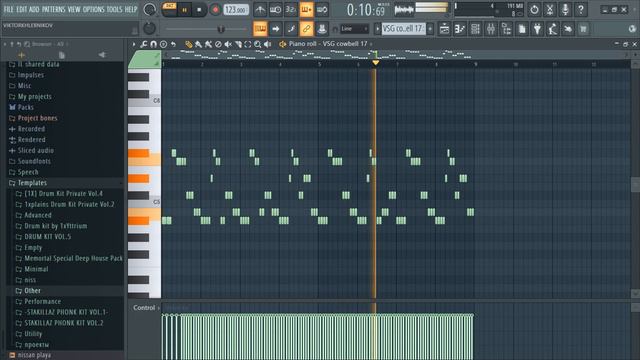640x360 pixels.
Task: Open the Piano roll view button in toolbar
Action: click(460, 29)
